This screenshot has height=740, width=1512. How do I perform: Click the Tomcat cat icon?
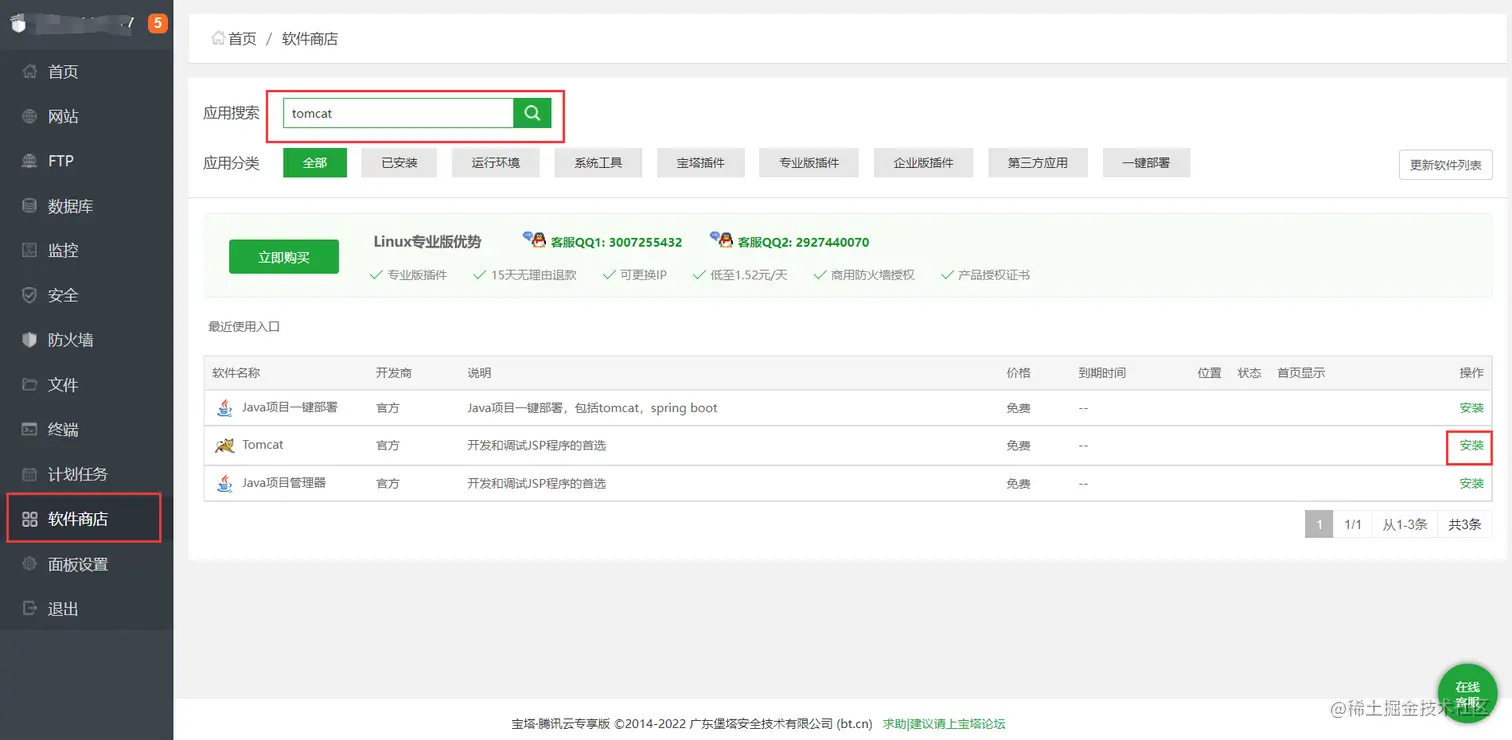(224, 445)
